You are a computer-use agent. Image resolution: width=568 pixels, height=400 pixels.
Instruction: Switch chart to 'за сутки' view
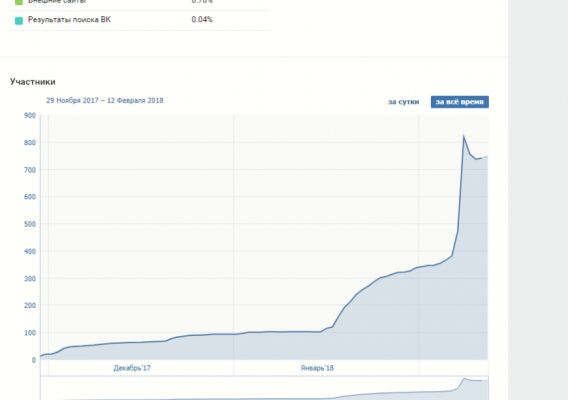point(404,102)
